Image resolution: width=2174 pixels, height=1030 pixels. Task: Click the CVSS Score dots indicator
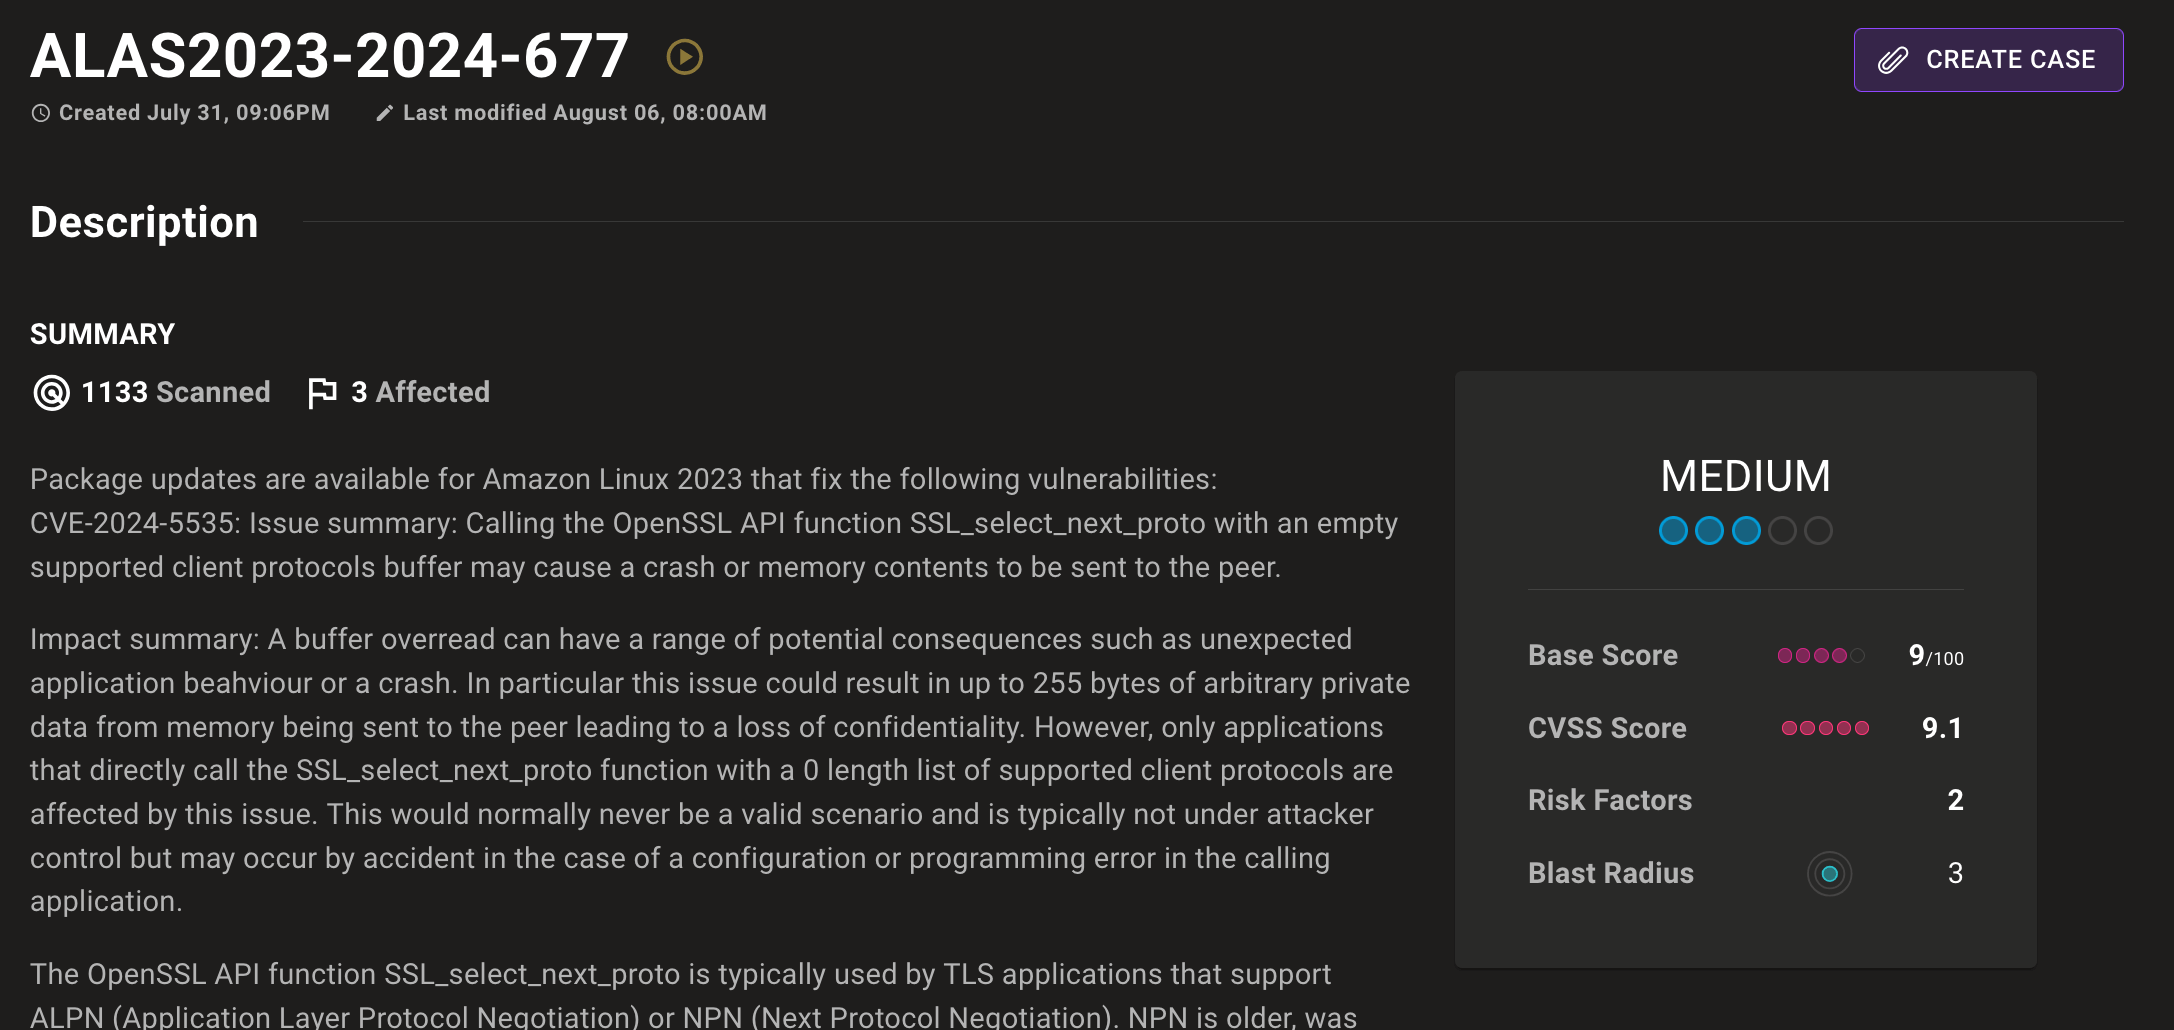1825,728
